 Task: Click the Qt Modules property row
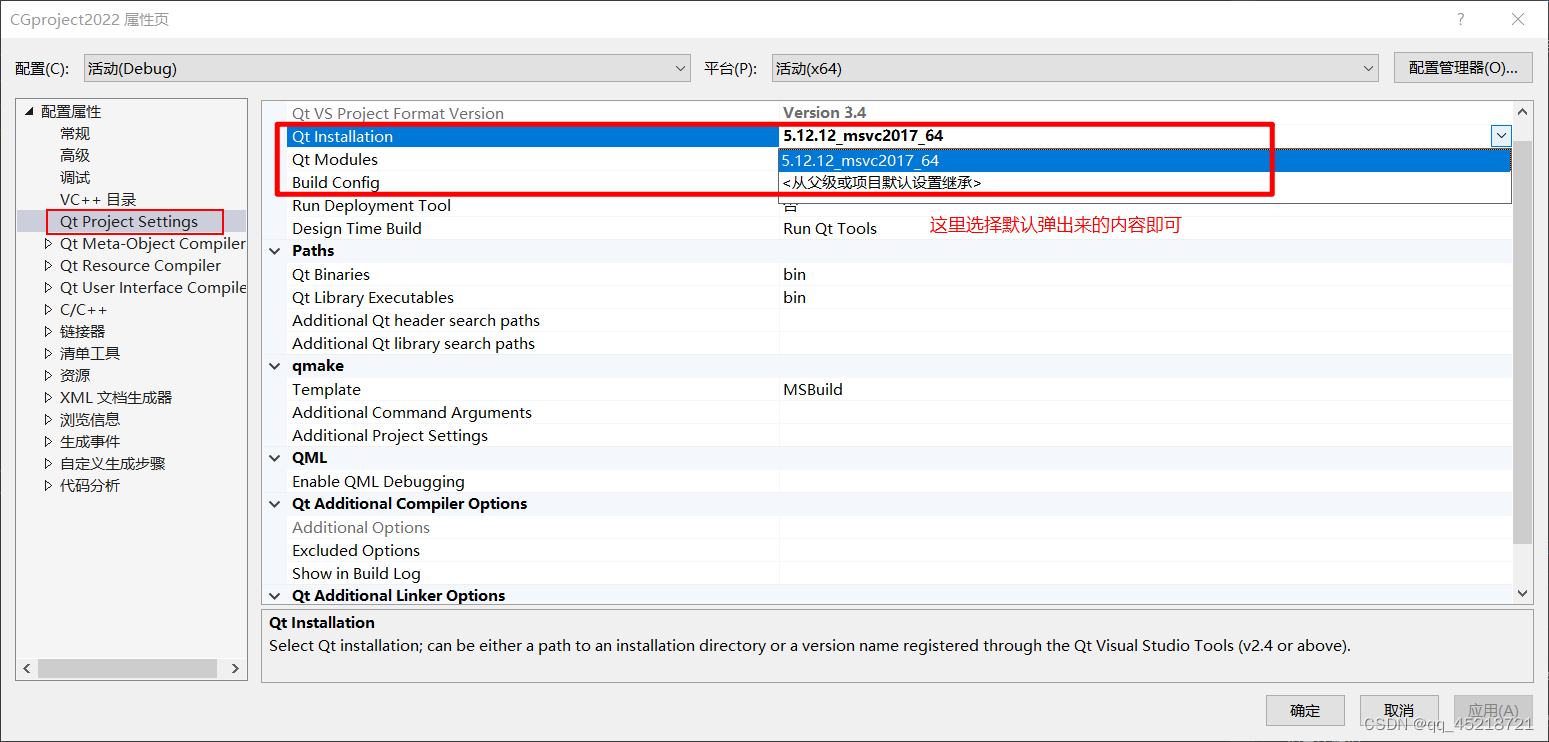(x=532, y=160)
